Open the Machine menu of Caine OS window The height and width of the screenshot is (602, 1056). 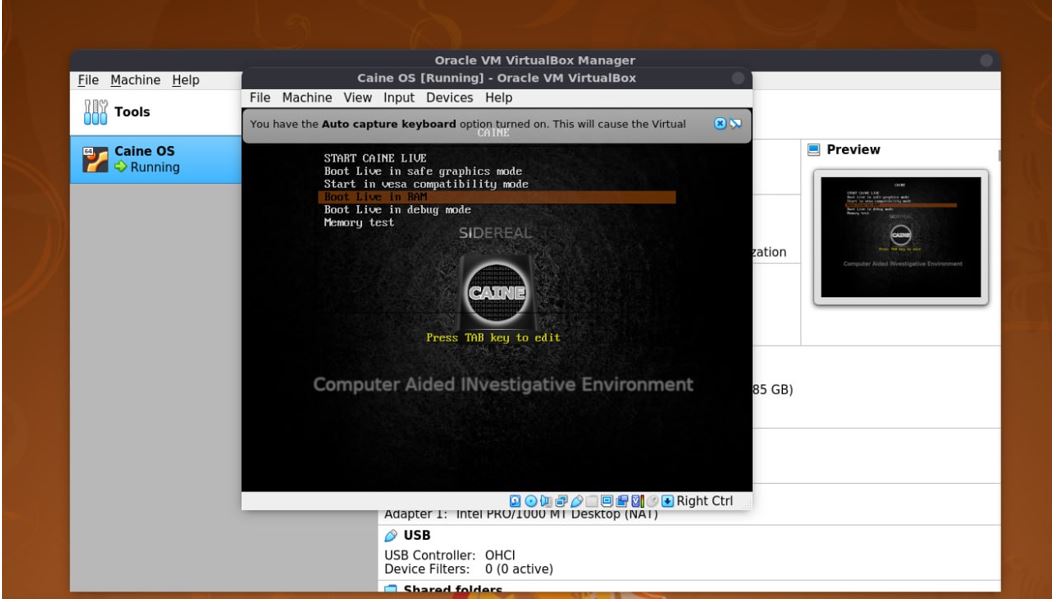tap(307, 98)
